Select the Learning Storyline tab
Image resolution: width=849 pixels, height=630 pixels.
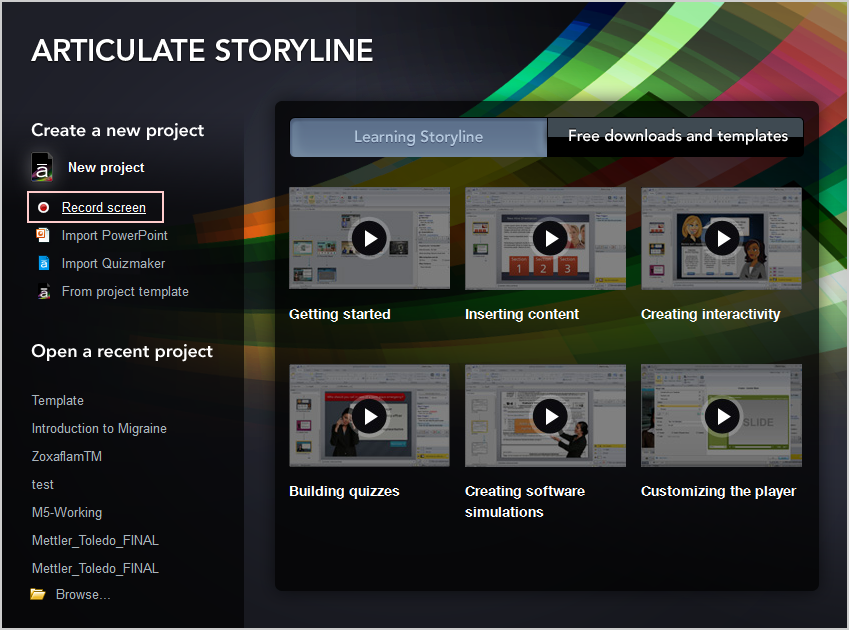click(418, 137)
